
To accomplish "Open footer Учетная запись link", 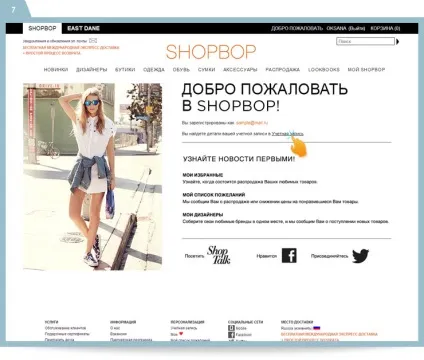I will [x=184, y=328].
